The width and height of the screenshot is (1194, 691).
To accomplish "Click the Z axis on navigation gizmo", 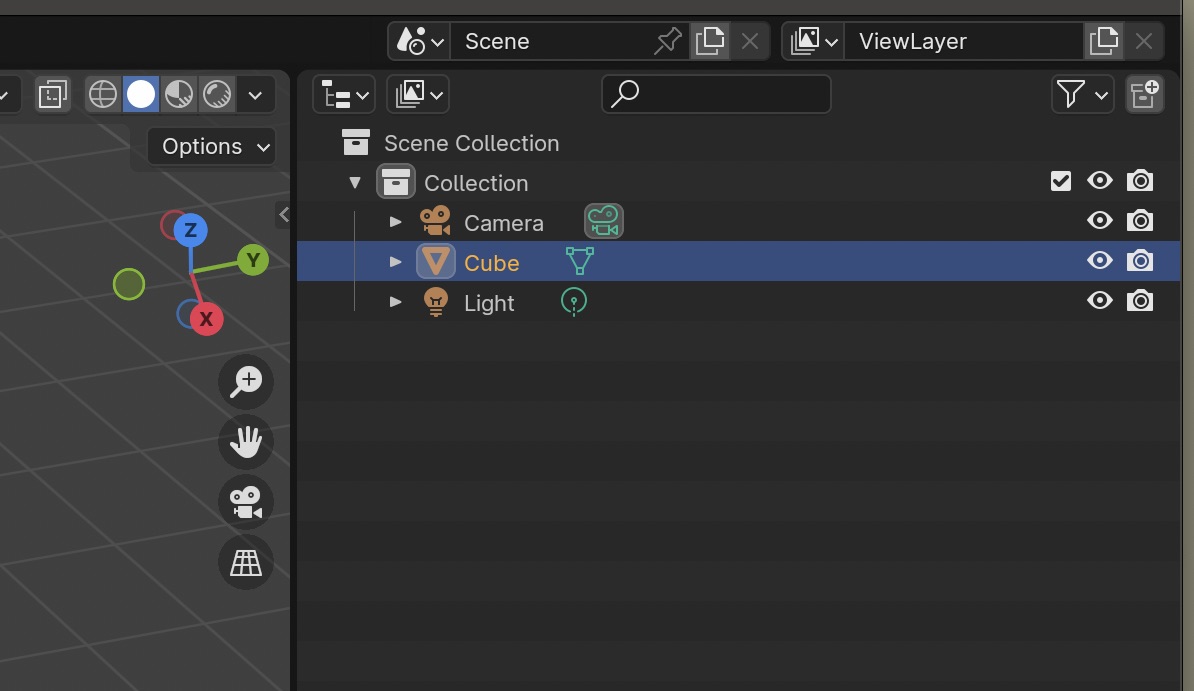I will [190, 230].
